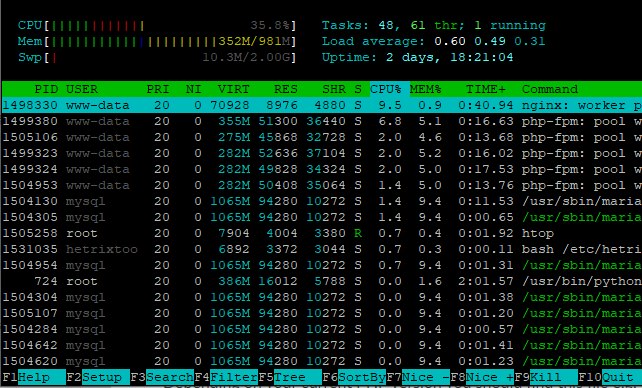Click TIME+ value 2:01.57
642x388 pixels.
tap(486, 281)
